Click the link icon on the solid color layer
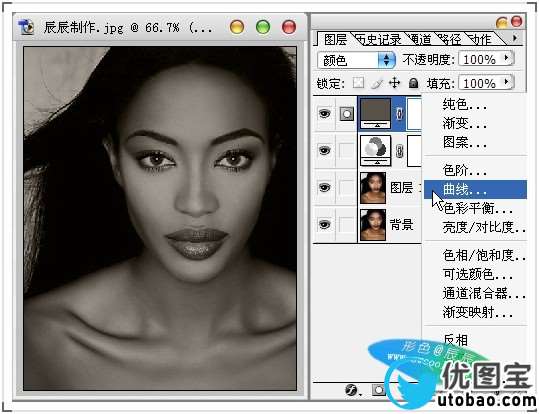539x414 pixels. point(399,114)
